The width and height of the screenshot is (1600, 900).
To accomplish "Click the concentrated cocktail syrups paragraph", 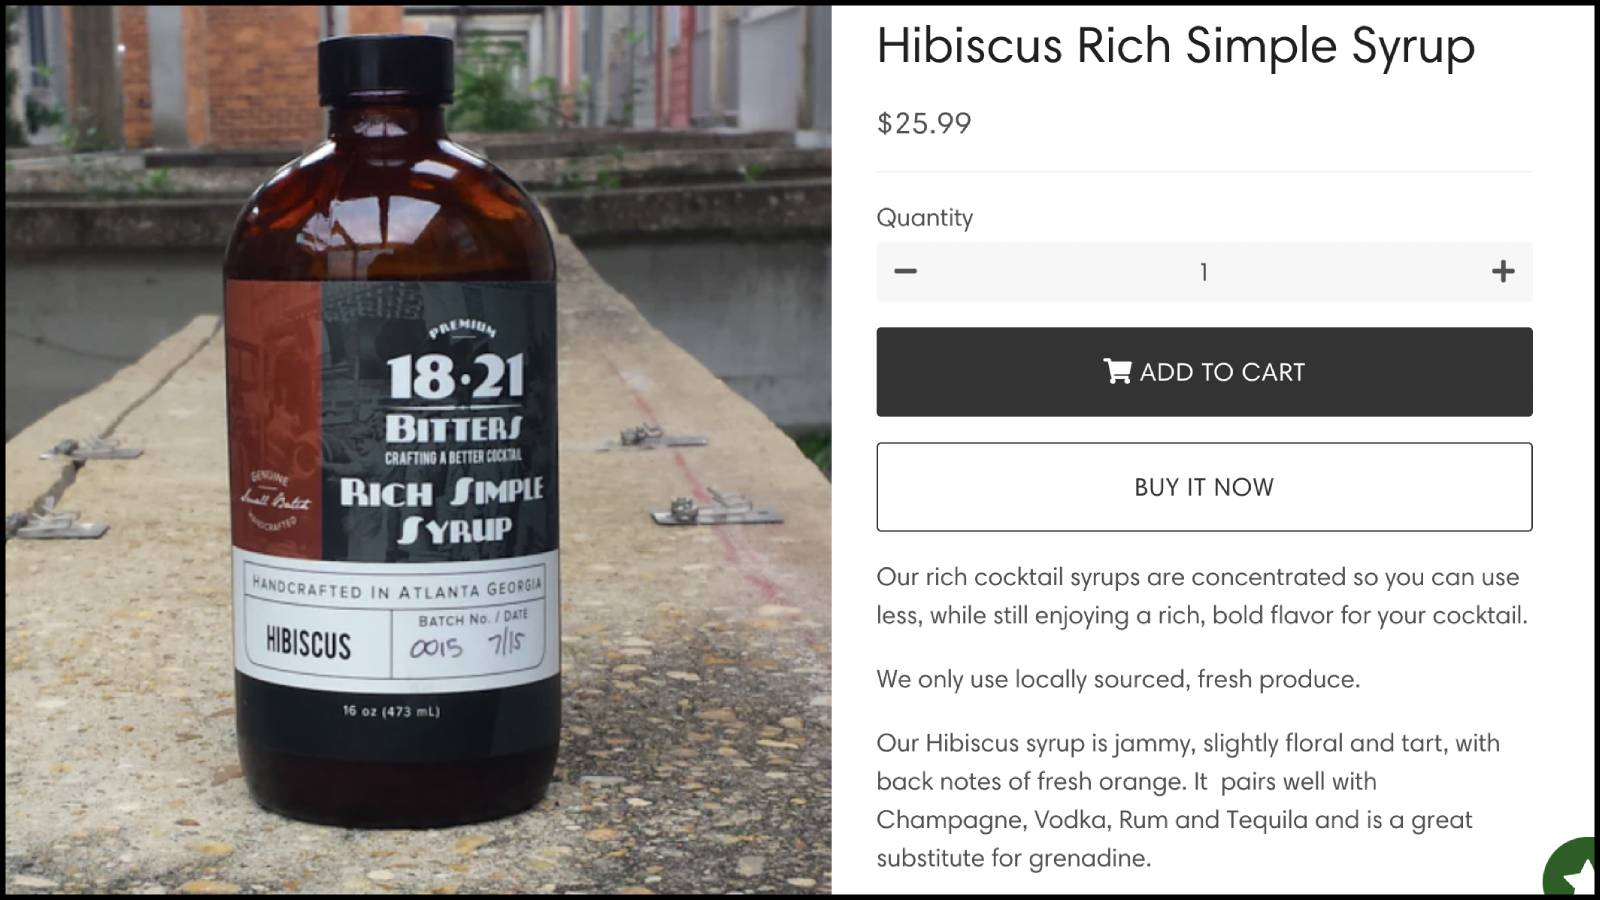I will 1202,596.
